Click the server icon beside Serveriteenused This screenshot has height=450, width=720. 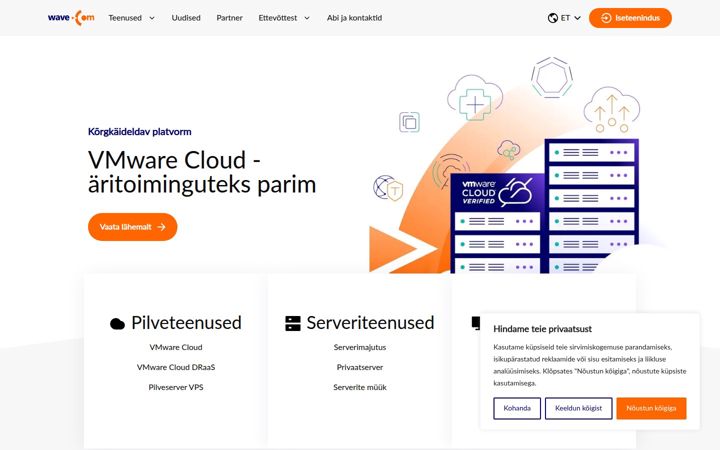[292, 323]
